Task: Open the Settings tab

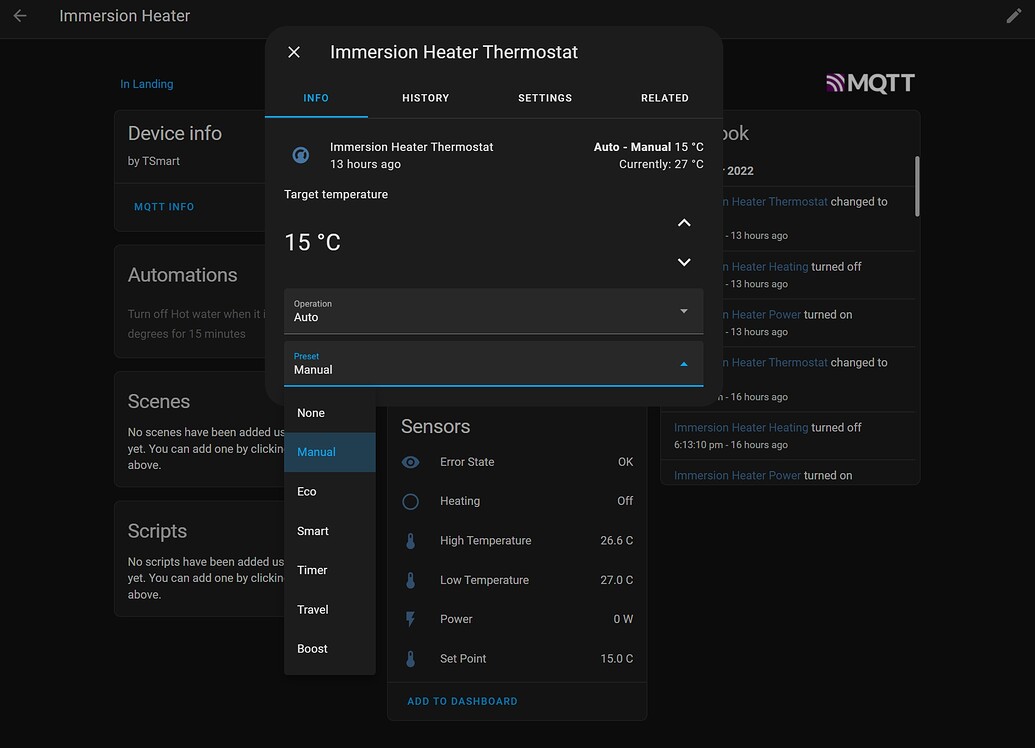Action: [x=545, y=98]
